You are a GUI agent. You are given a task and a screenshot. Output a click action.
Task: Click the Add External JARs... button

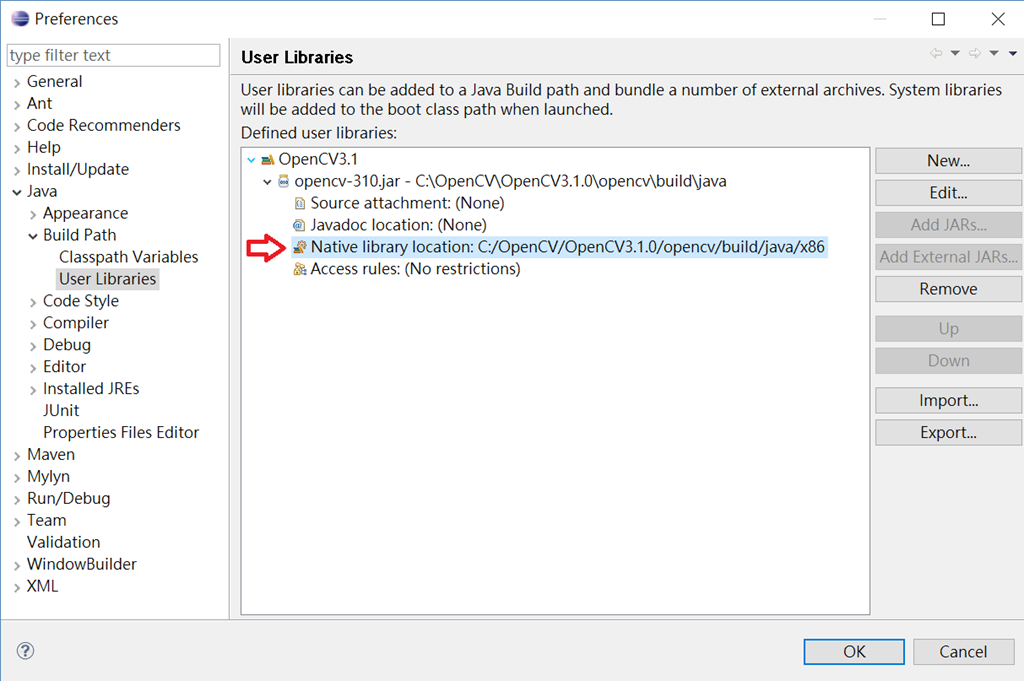(x=948, y=257)
